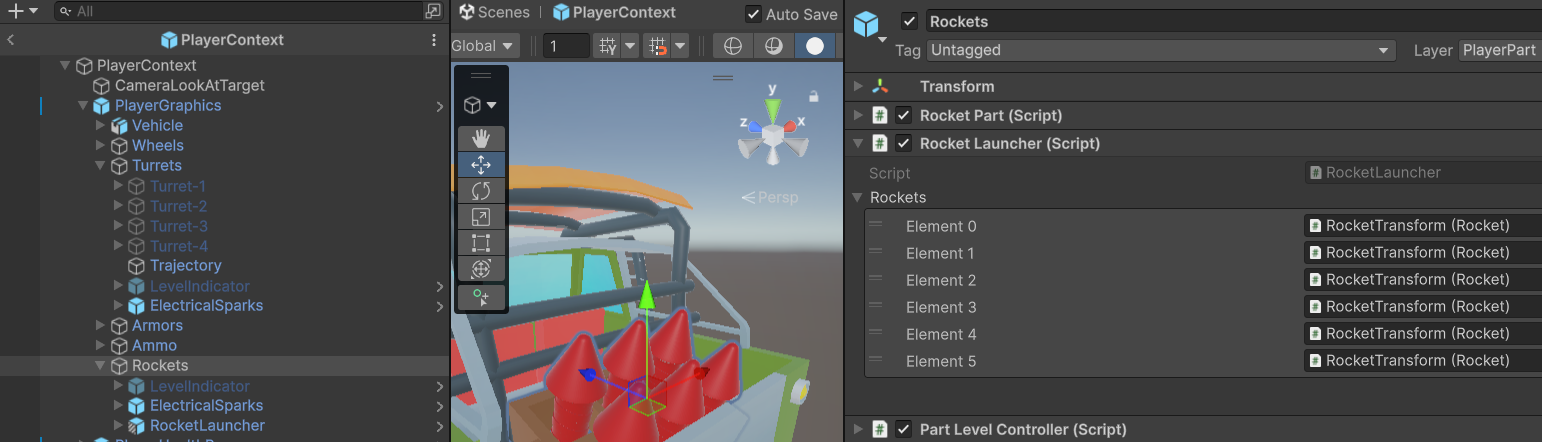Screen dimensions: 1542x442
Task: Click the Persp projection label
Action: tap(770, 197)
